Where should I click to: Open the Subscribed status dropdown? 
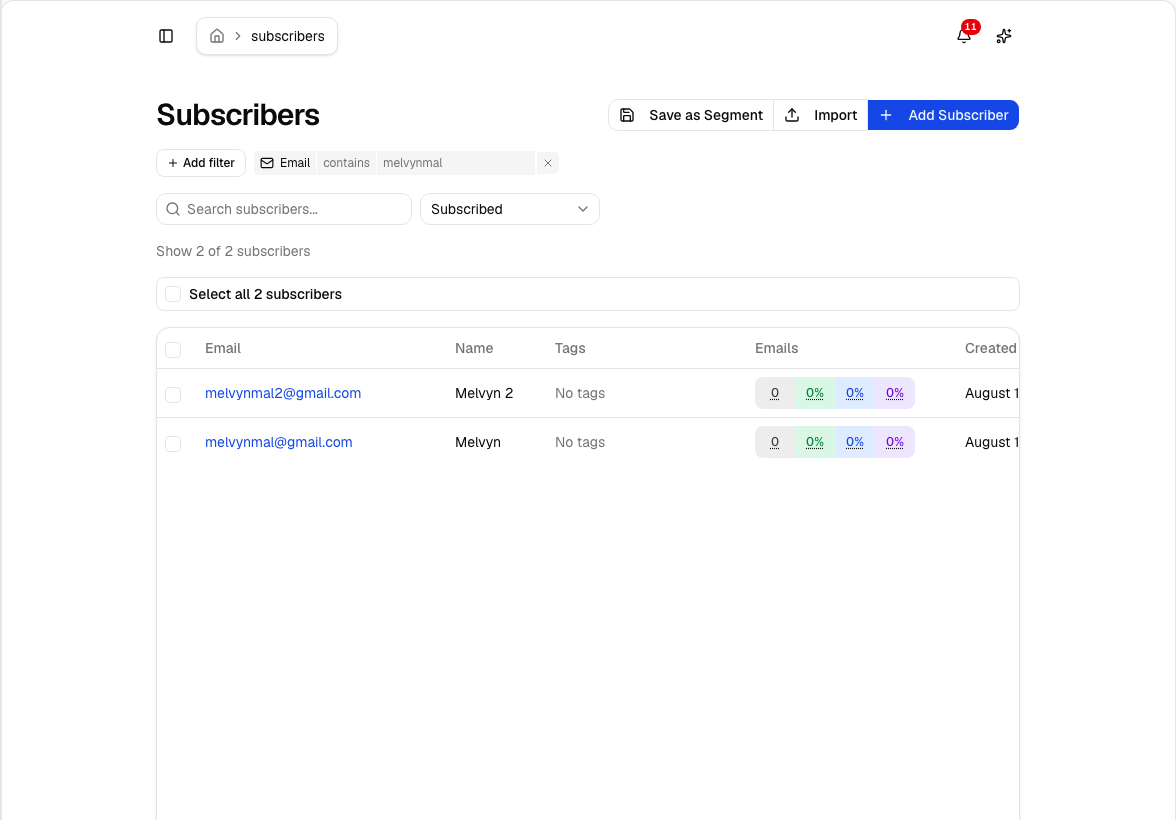coord(509,209)
